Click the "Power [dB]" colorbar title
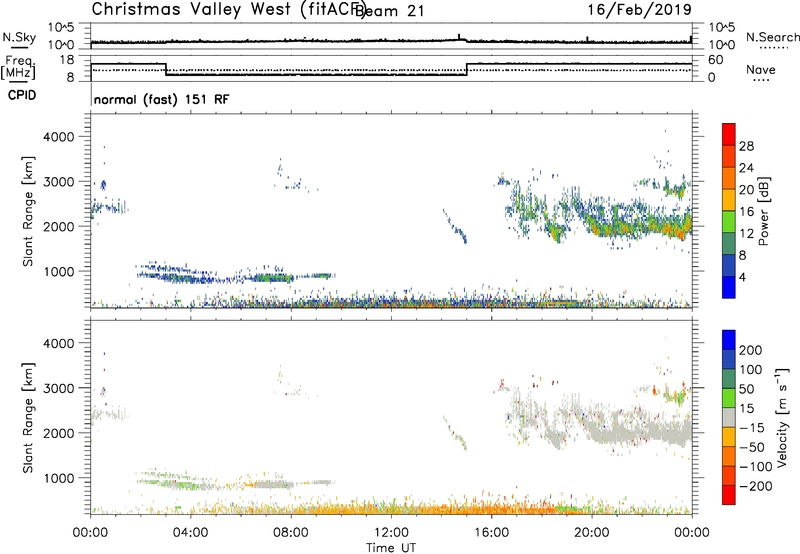This screenshot has width=800, height=554. click(x=763, y=211)
